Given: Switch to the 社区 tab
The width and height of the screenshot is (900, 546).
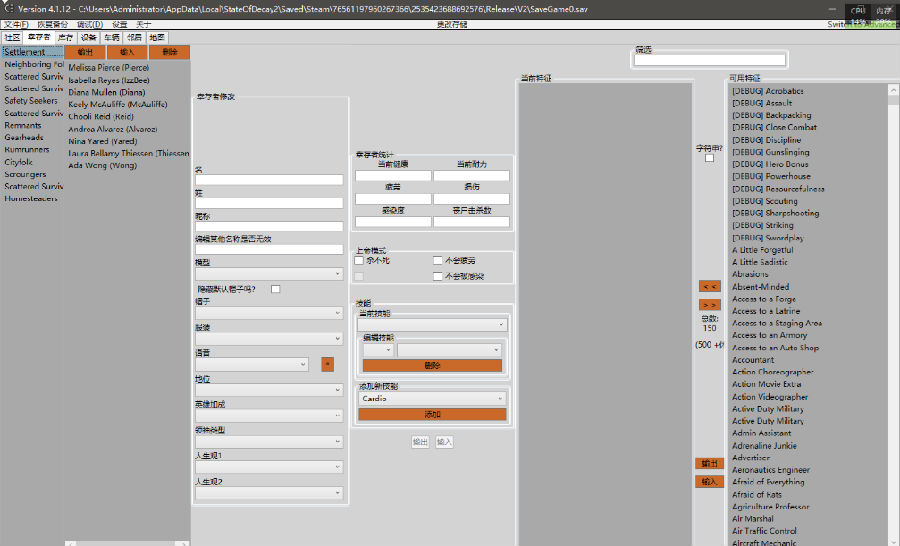Looking at the screenshot, I should (12, 37).
